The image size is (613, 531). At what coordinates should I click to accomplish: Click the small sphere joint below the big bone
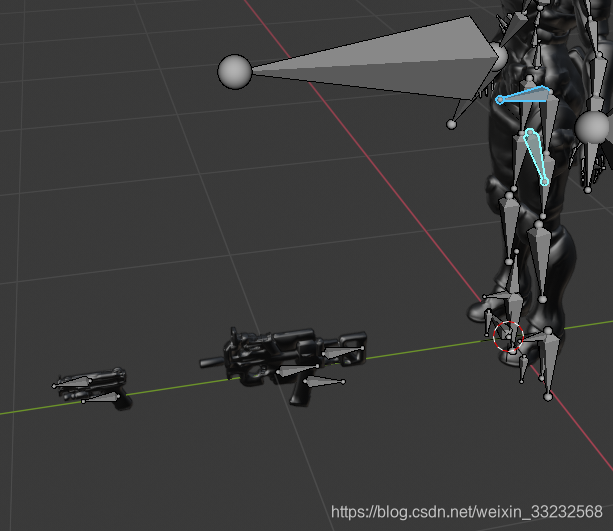[451, 125]
